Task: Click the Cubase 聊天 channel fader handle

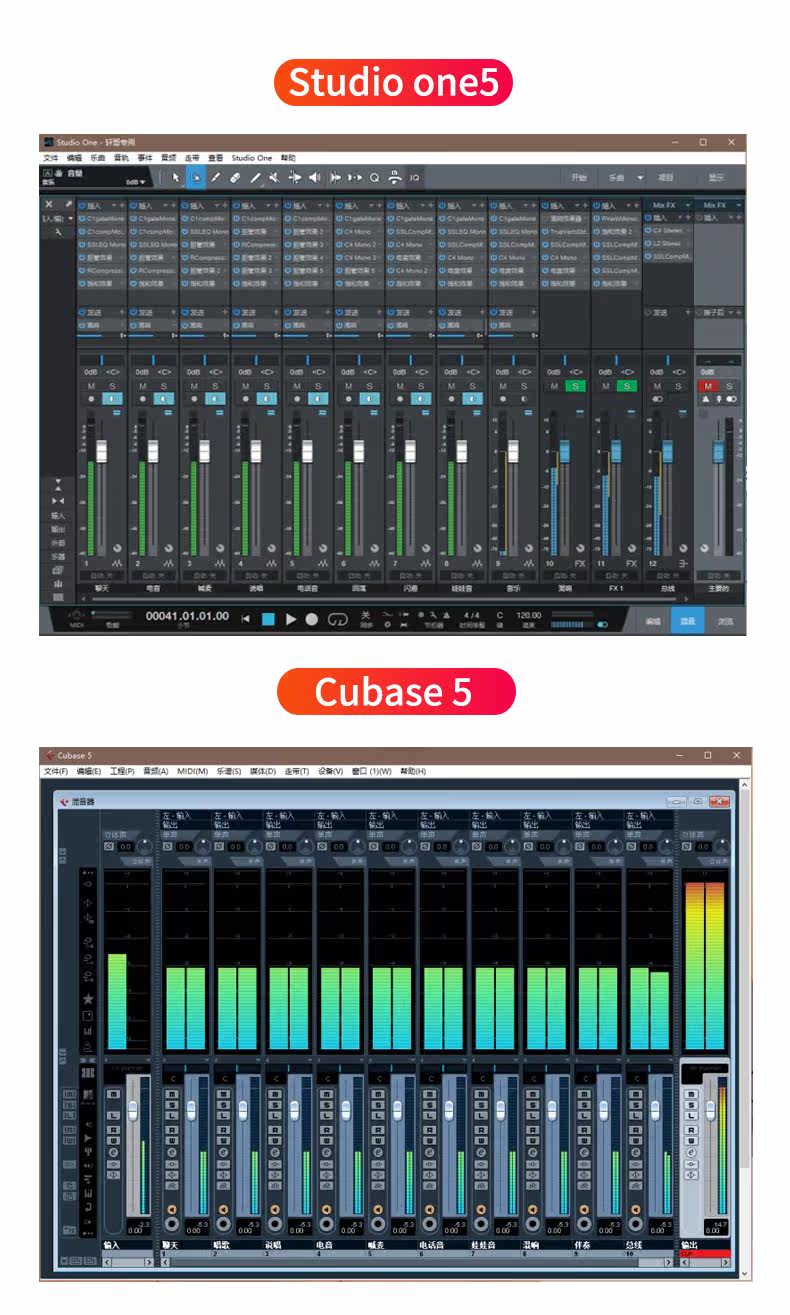Action: tap(192, 1110)
